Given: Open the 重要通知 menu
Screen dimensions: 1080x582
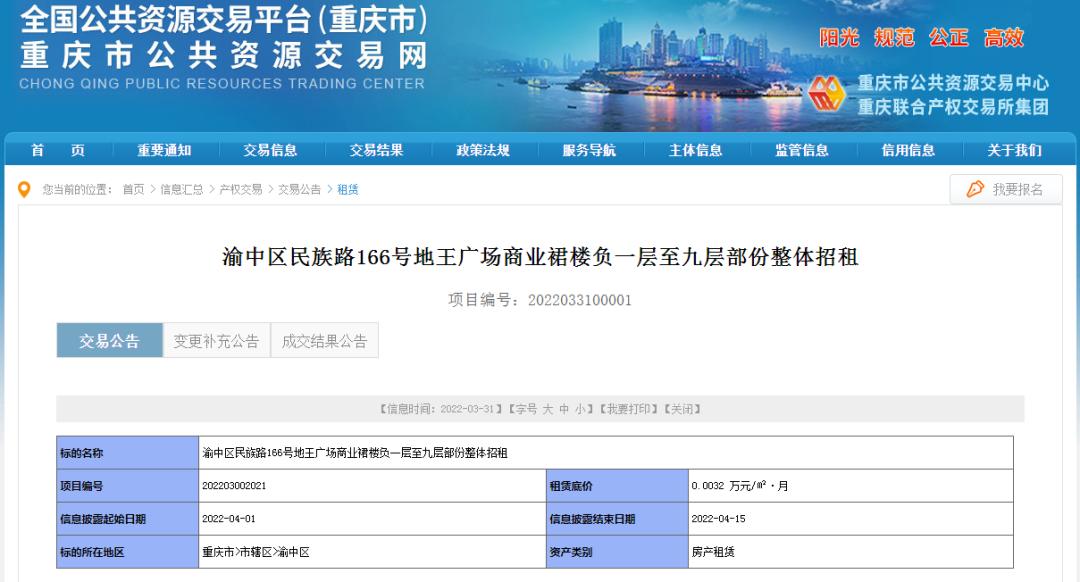Looking at the screenshot, I should point(164,150).
